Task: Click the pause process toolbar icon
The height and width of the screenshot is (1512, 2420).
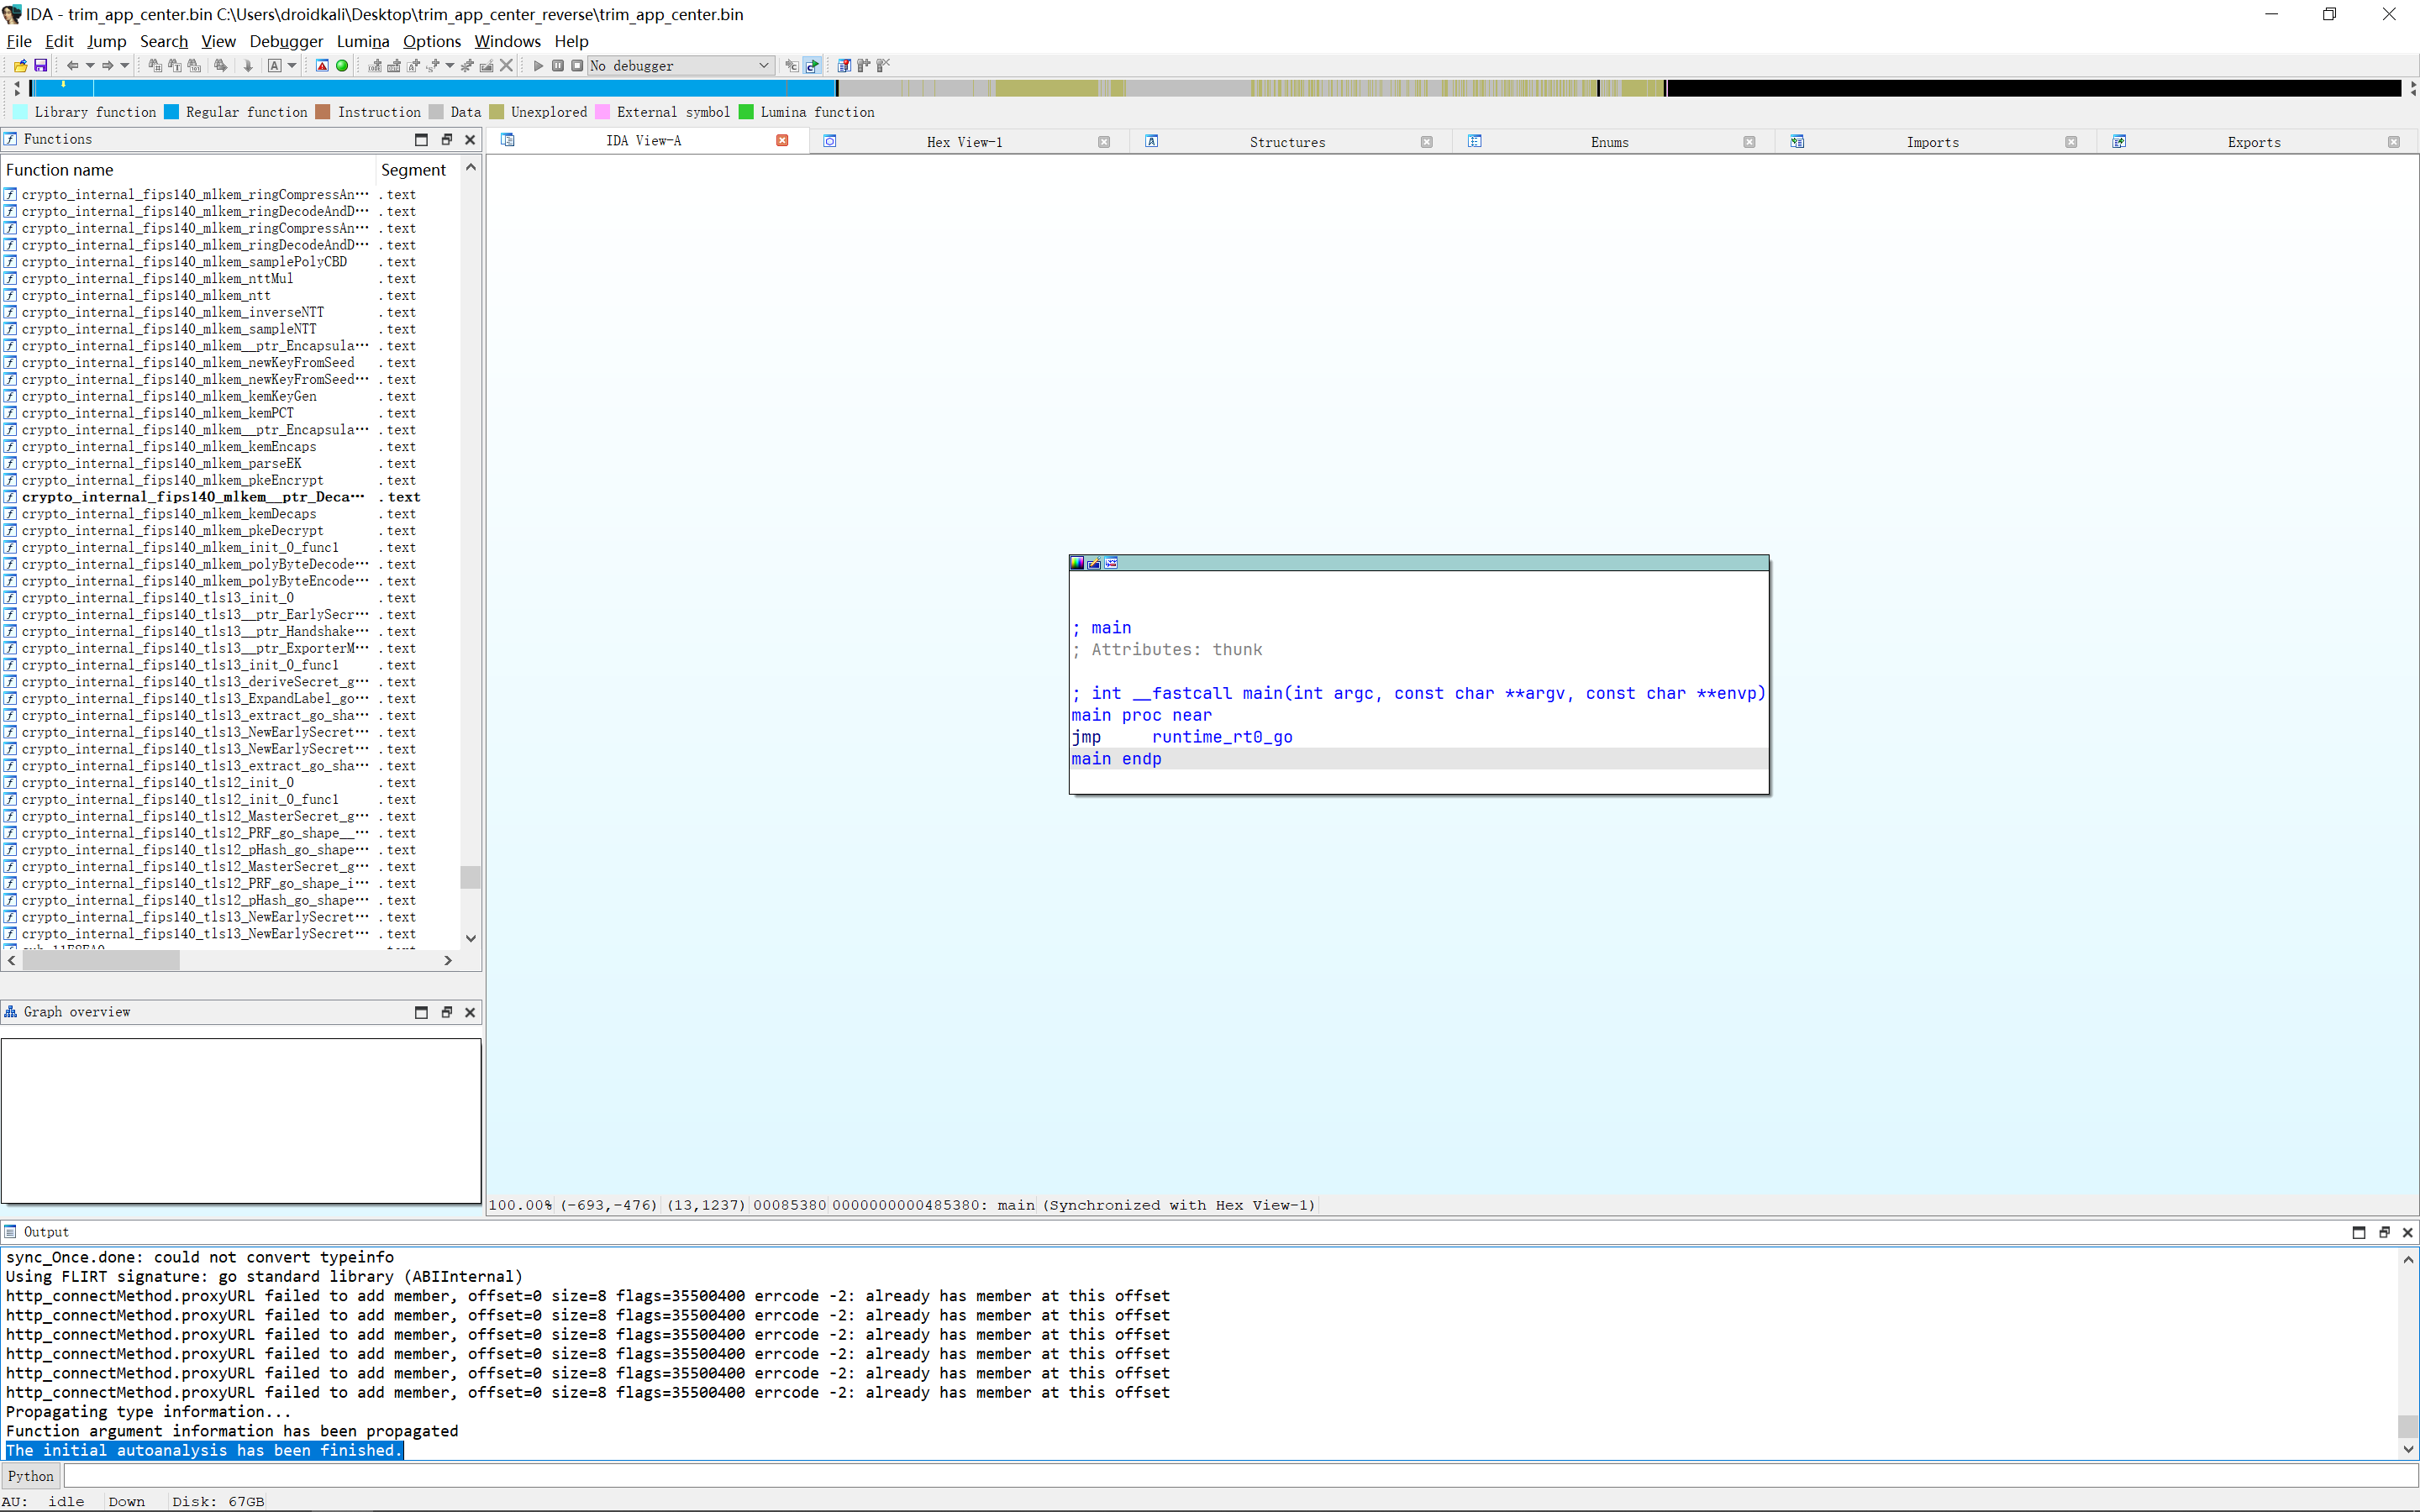Action: pos(558,66)
